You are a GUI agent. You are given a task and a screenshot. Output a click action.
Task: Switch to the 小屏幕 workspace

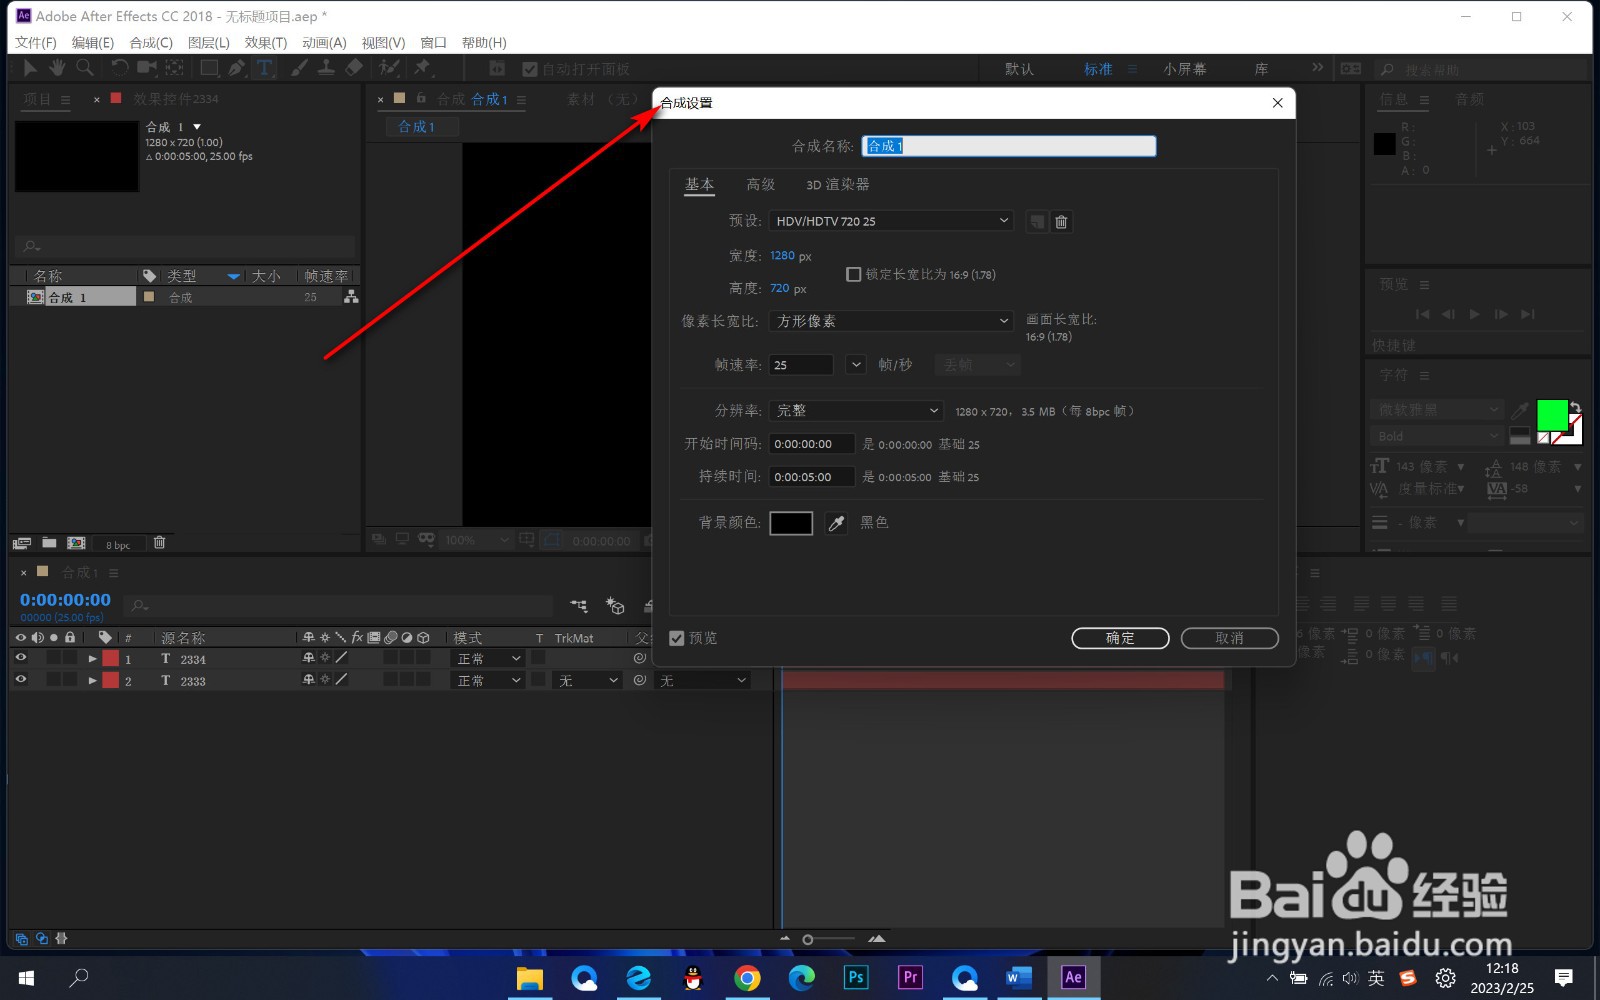coord(1185,69)
